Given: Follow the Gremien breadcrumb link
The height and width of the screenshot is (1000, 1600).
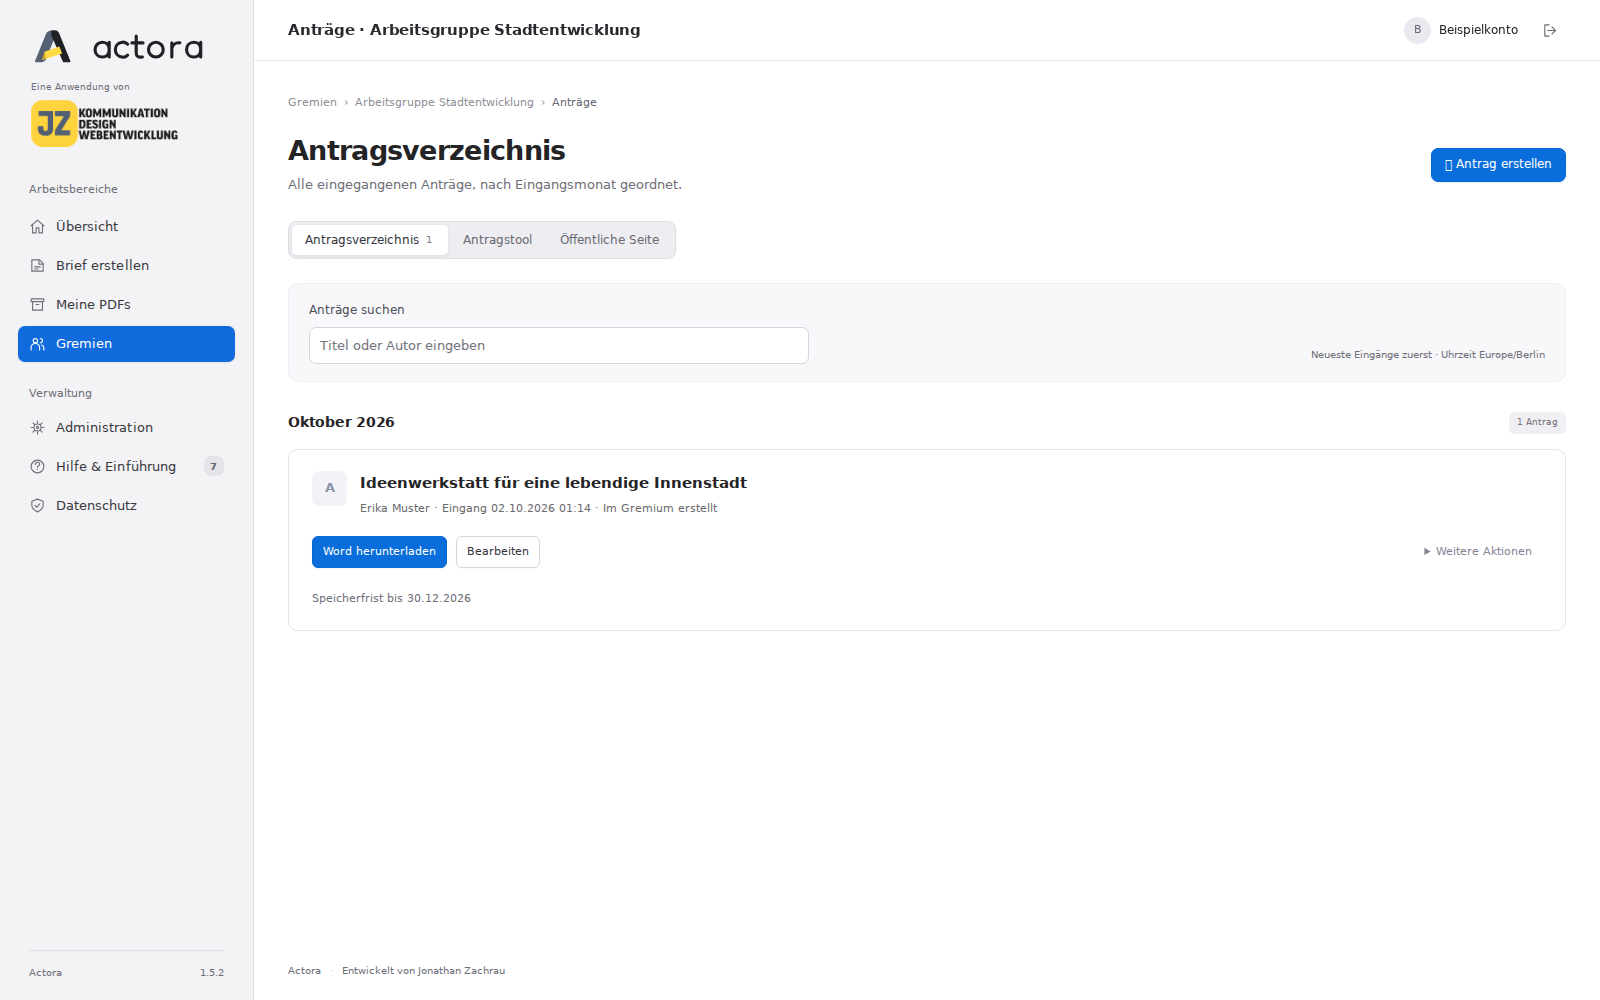Looking at the screenshot, I should tap(312, 102).
